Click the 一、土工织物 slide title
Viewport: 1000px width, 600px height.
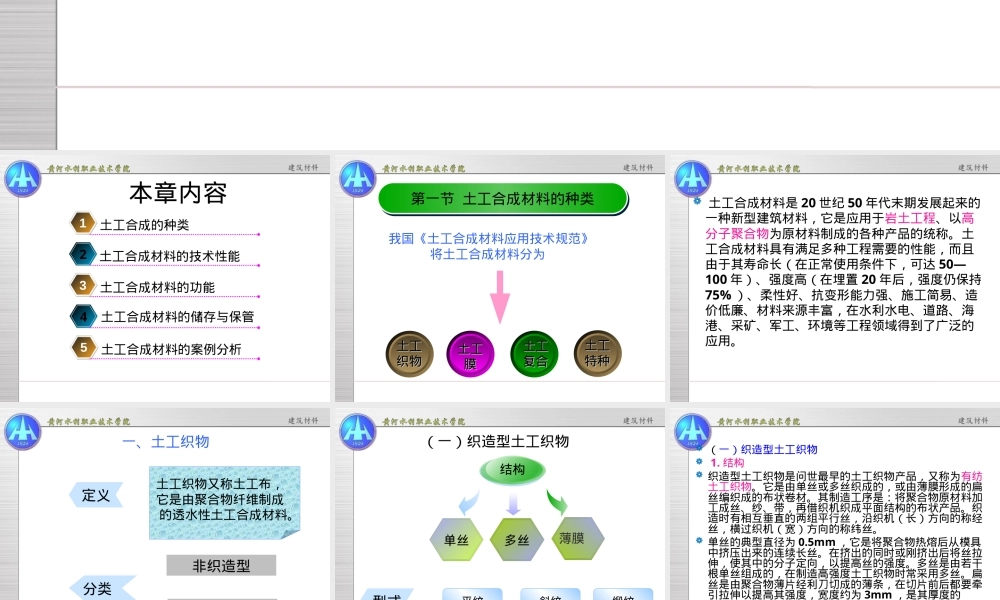tap(166, 441)
